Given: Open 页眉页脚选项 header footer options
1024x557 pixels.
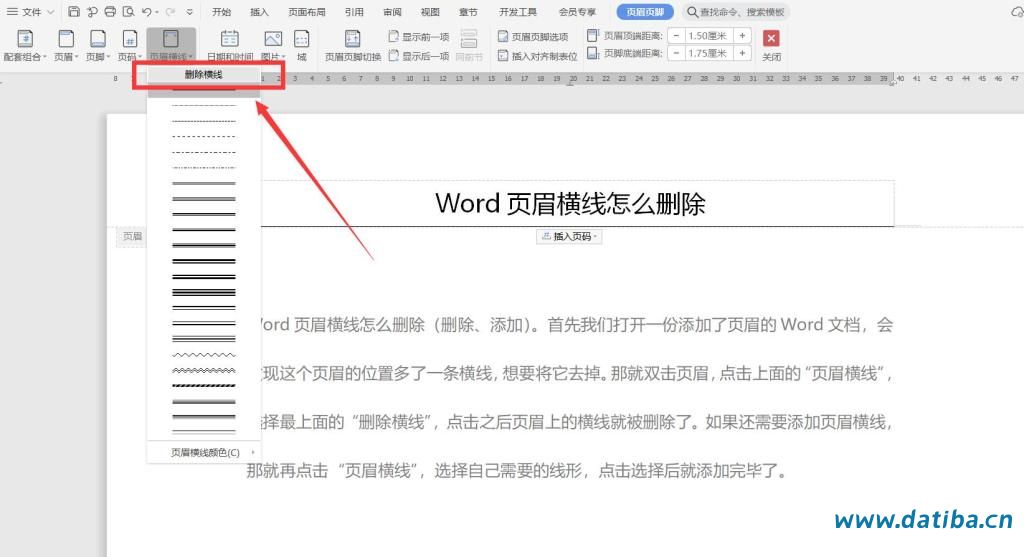Looking at the screenshot, I should tap(533, 37).
